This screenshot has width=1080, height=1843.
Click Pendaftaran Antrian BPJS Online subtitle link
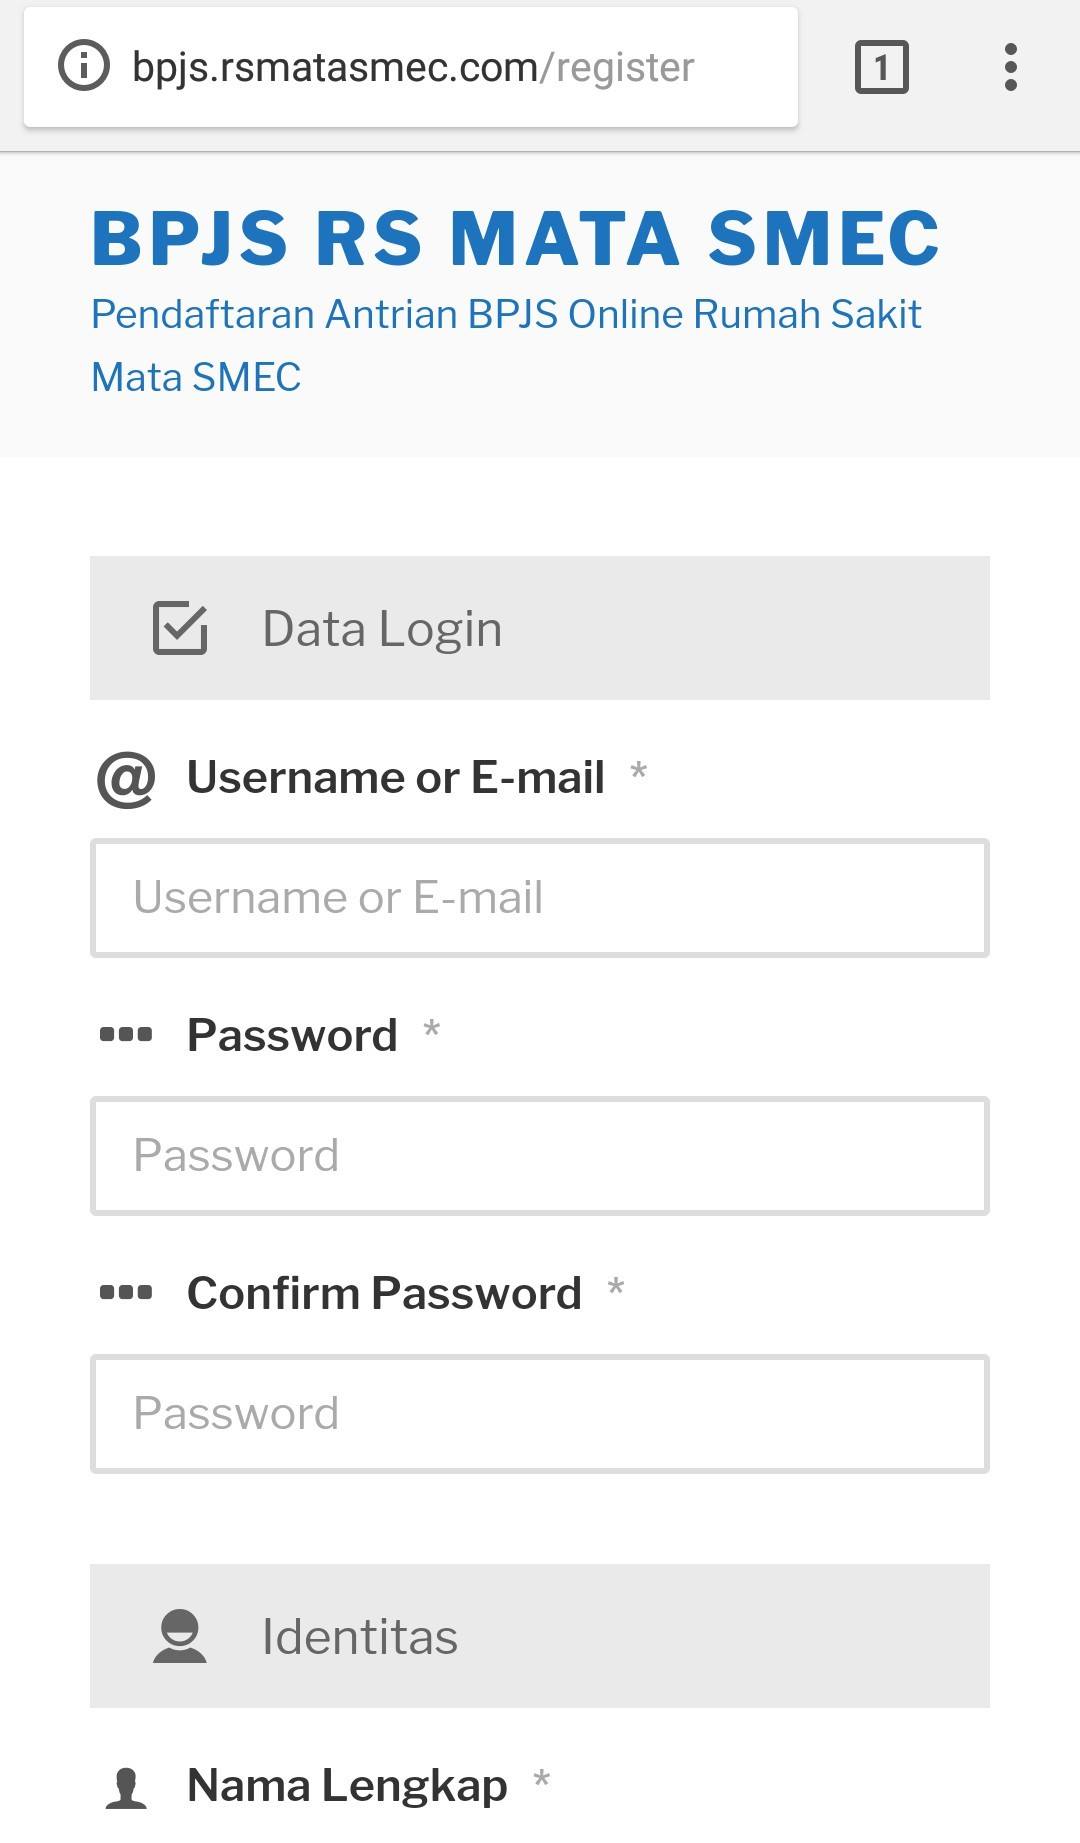click(506, 345)
